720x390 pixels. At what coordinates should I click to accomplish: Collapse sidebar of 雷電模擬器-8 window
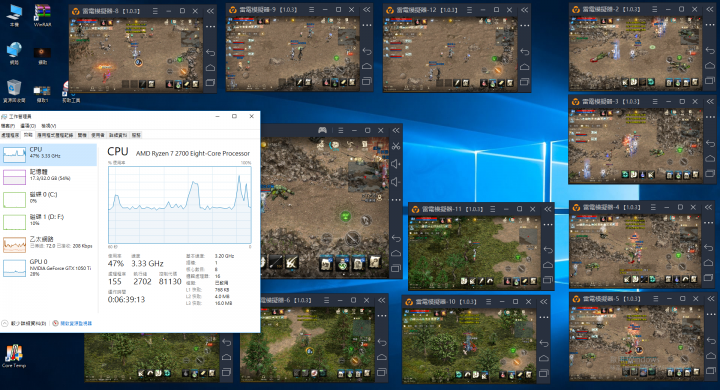(x=210, y=11)
